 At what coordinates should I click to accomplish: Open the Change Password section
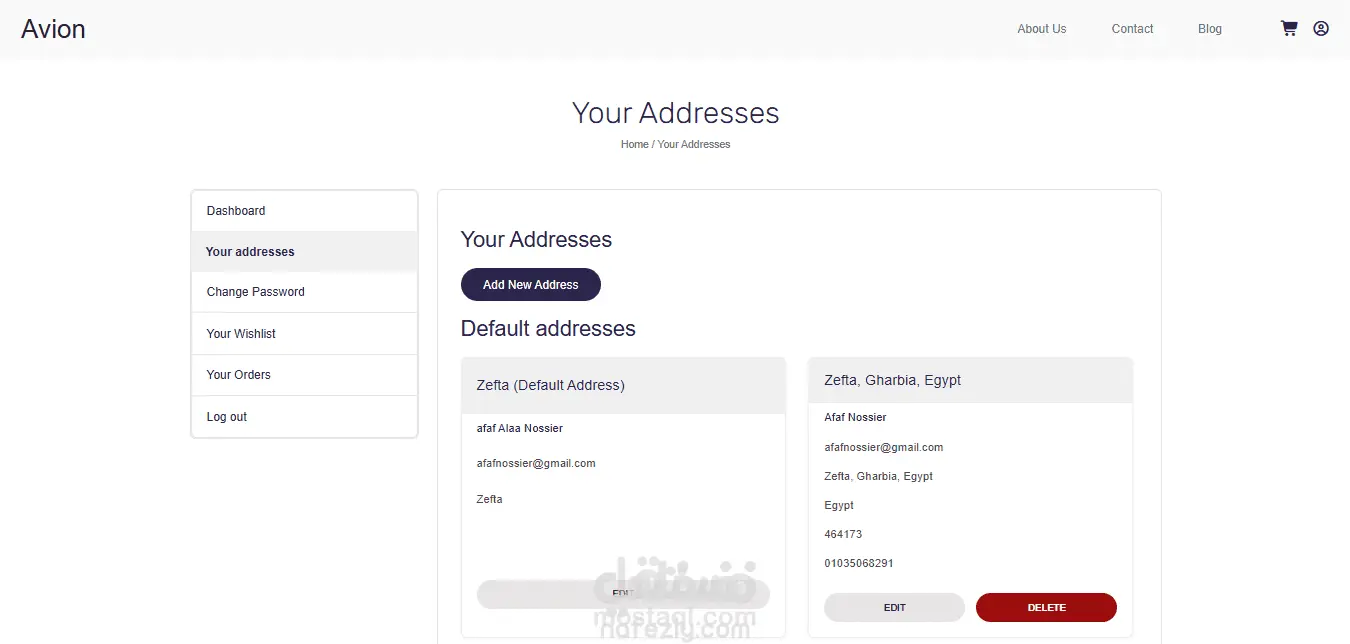click(x=256, y=292)
